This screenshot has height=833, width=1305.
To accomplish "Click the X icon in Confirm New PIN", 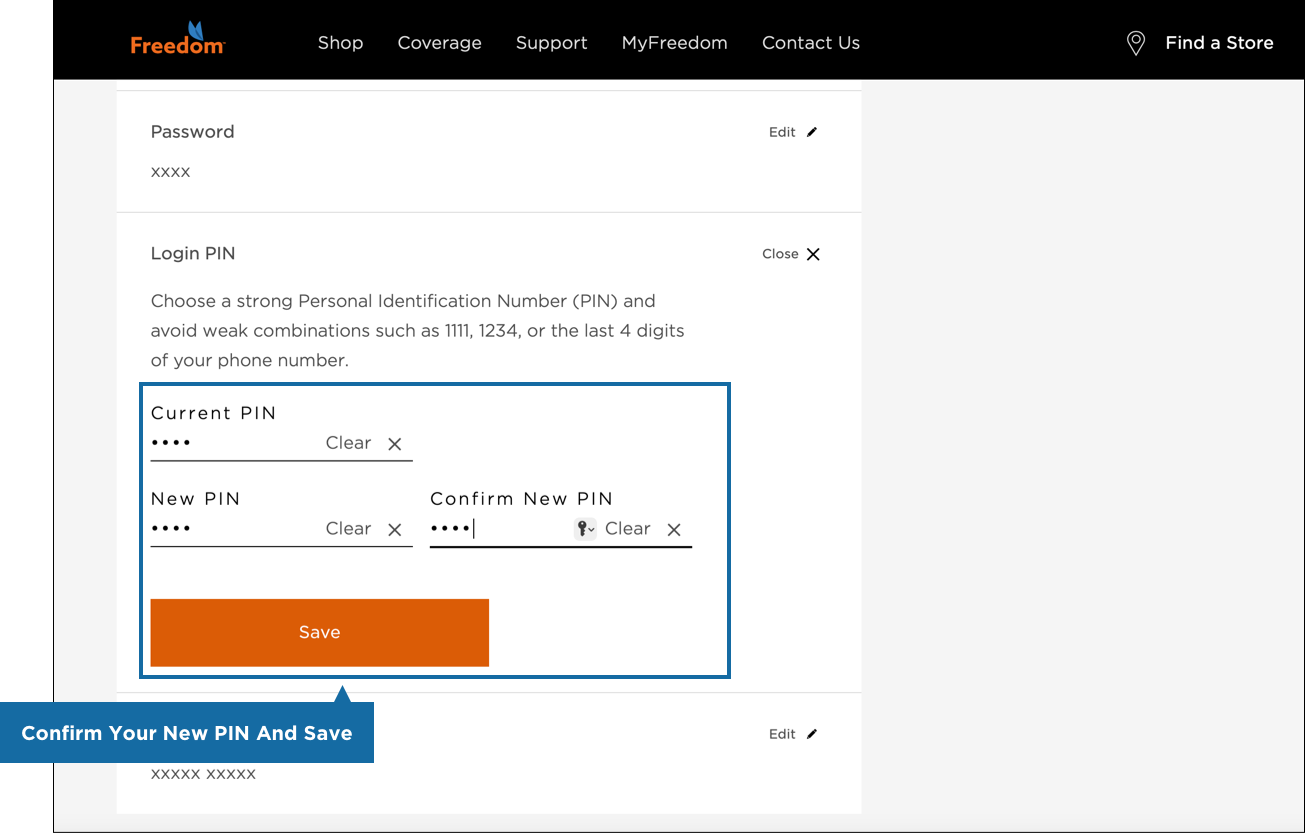I will 674,530.
